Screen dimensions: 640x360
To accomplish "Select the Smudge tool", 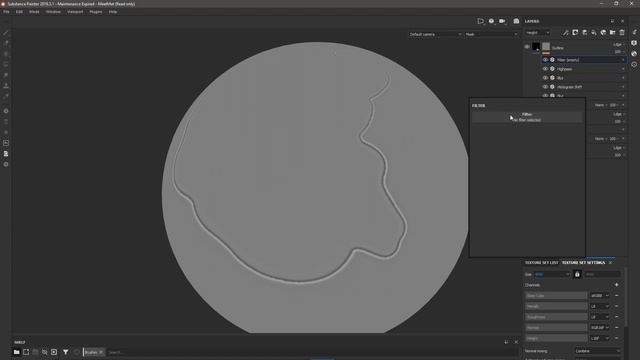I will click(6, 75).
